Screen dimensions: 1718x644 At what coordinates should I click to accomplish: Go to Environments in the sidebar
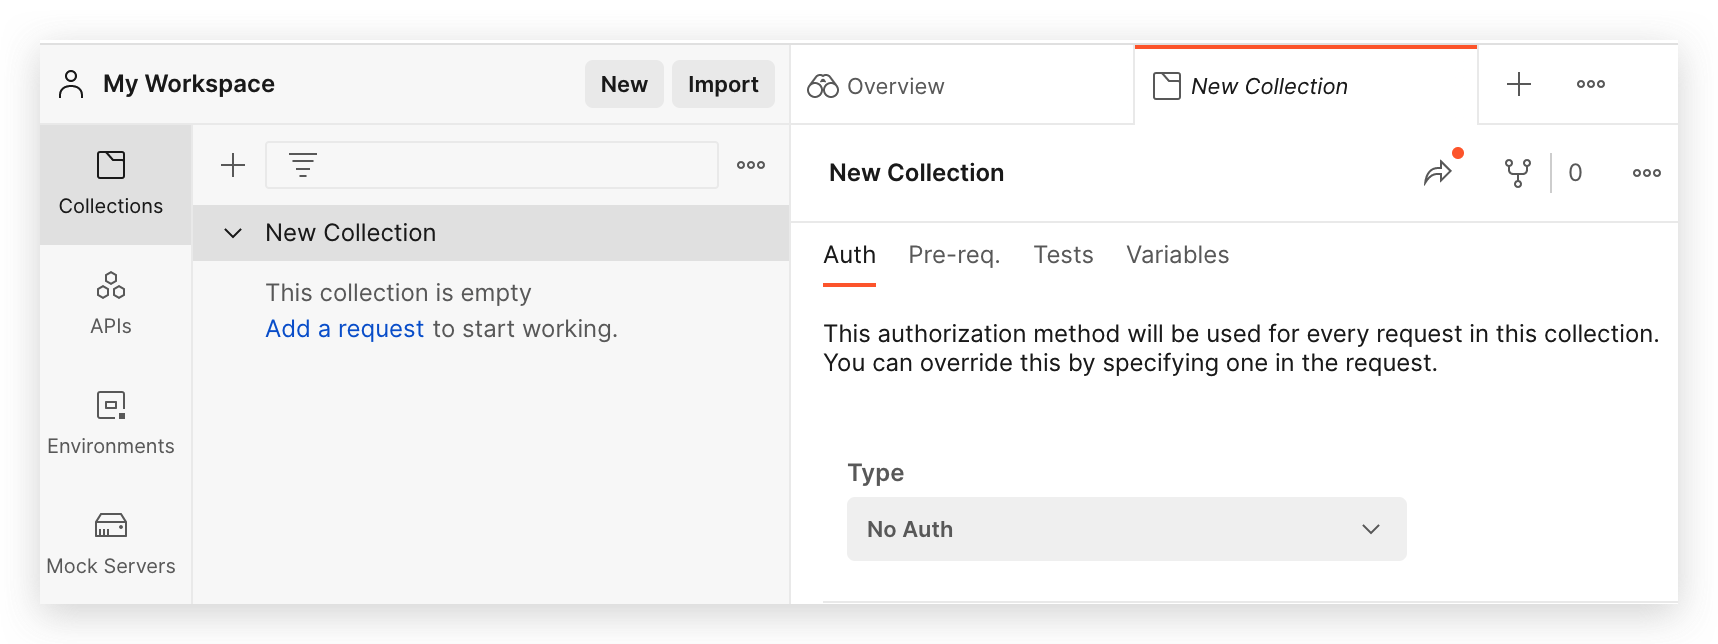click(110, 423)
